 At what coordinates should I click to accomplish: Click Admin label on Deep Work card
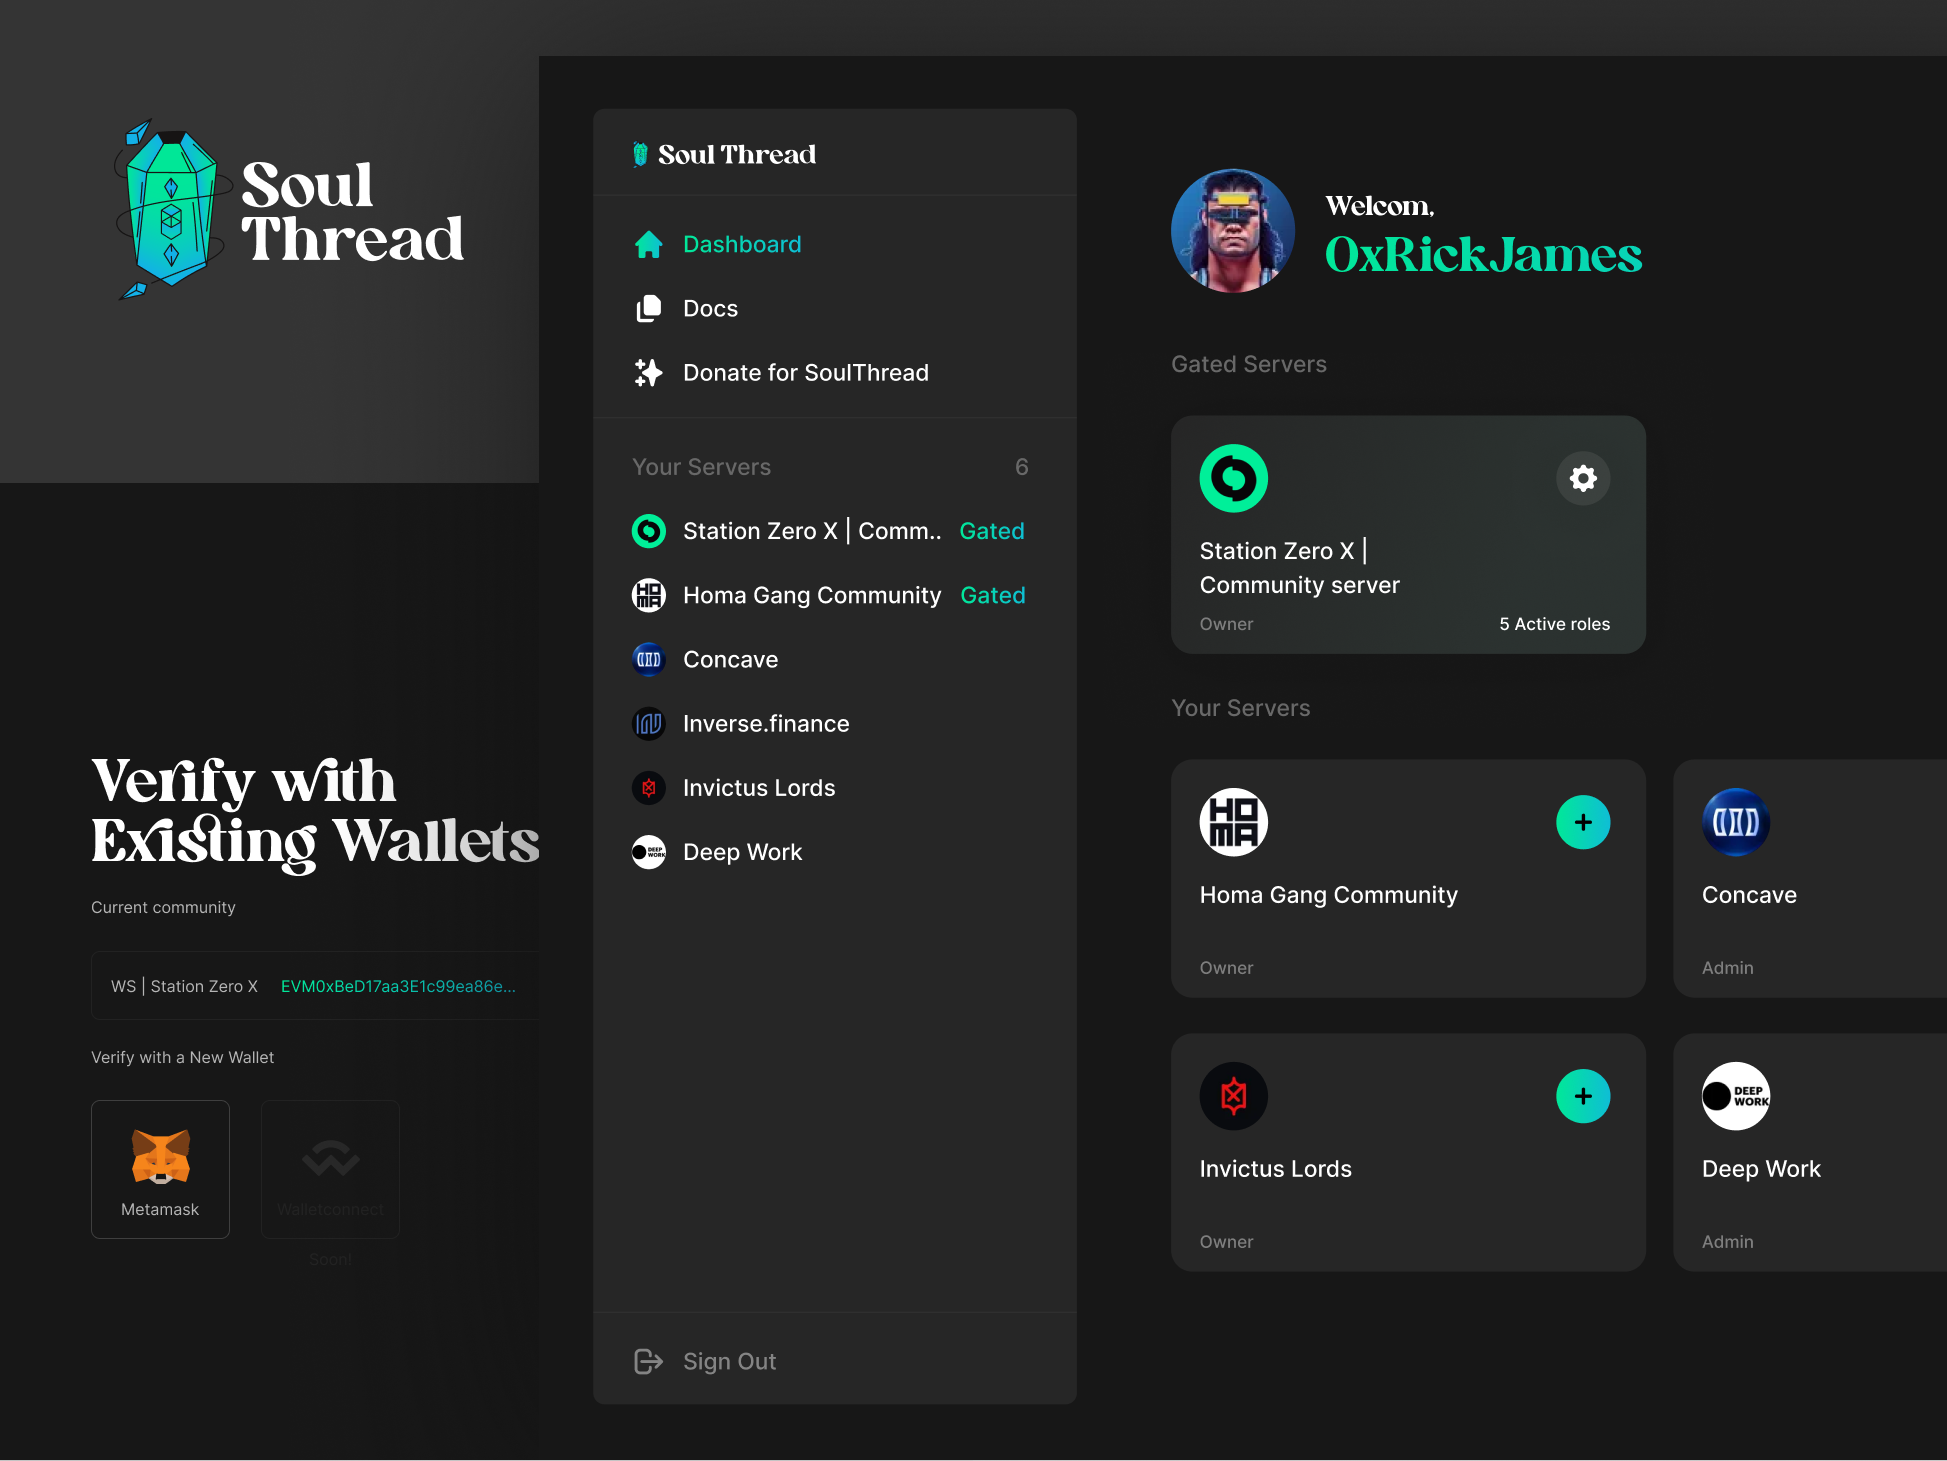[x=1727, y=1242]
